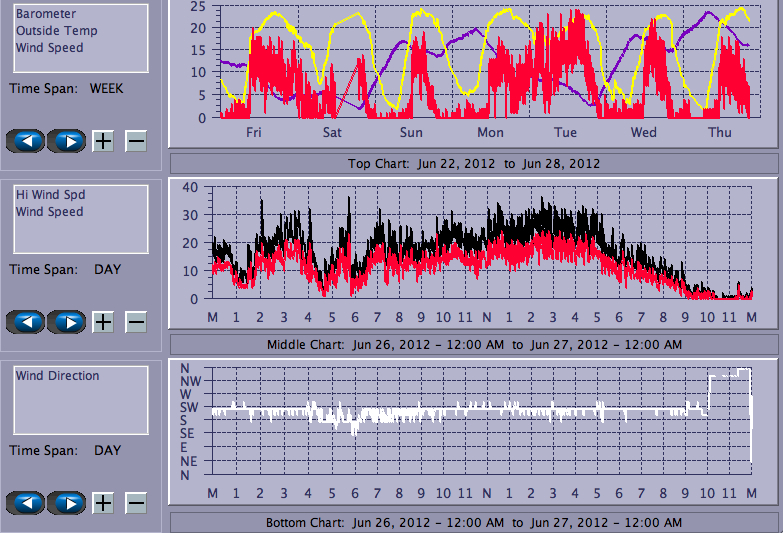Select Outside Temp in the top chart list
Viewport: 783px width, 533px height.
(x=55, y=31)
